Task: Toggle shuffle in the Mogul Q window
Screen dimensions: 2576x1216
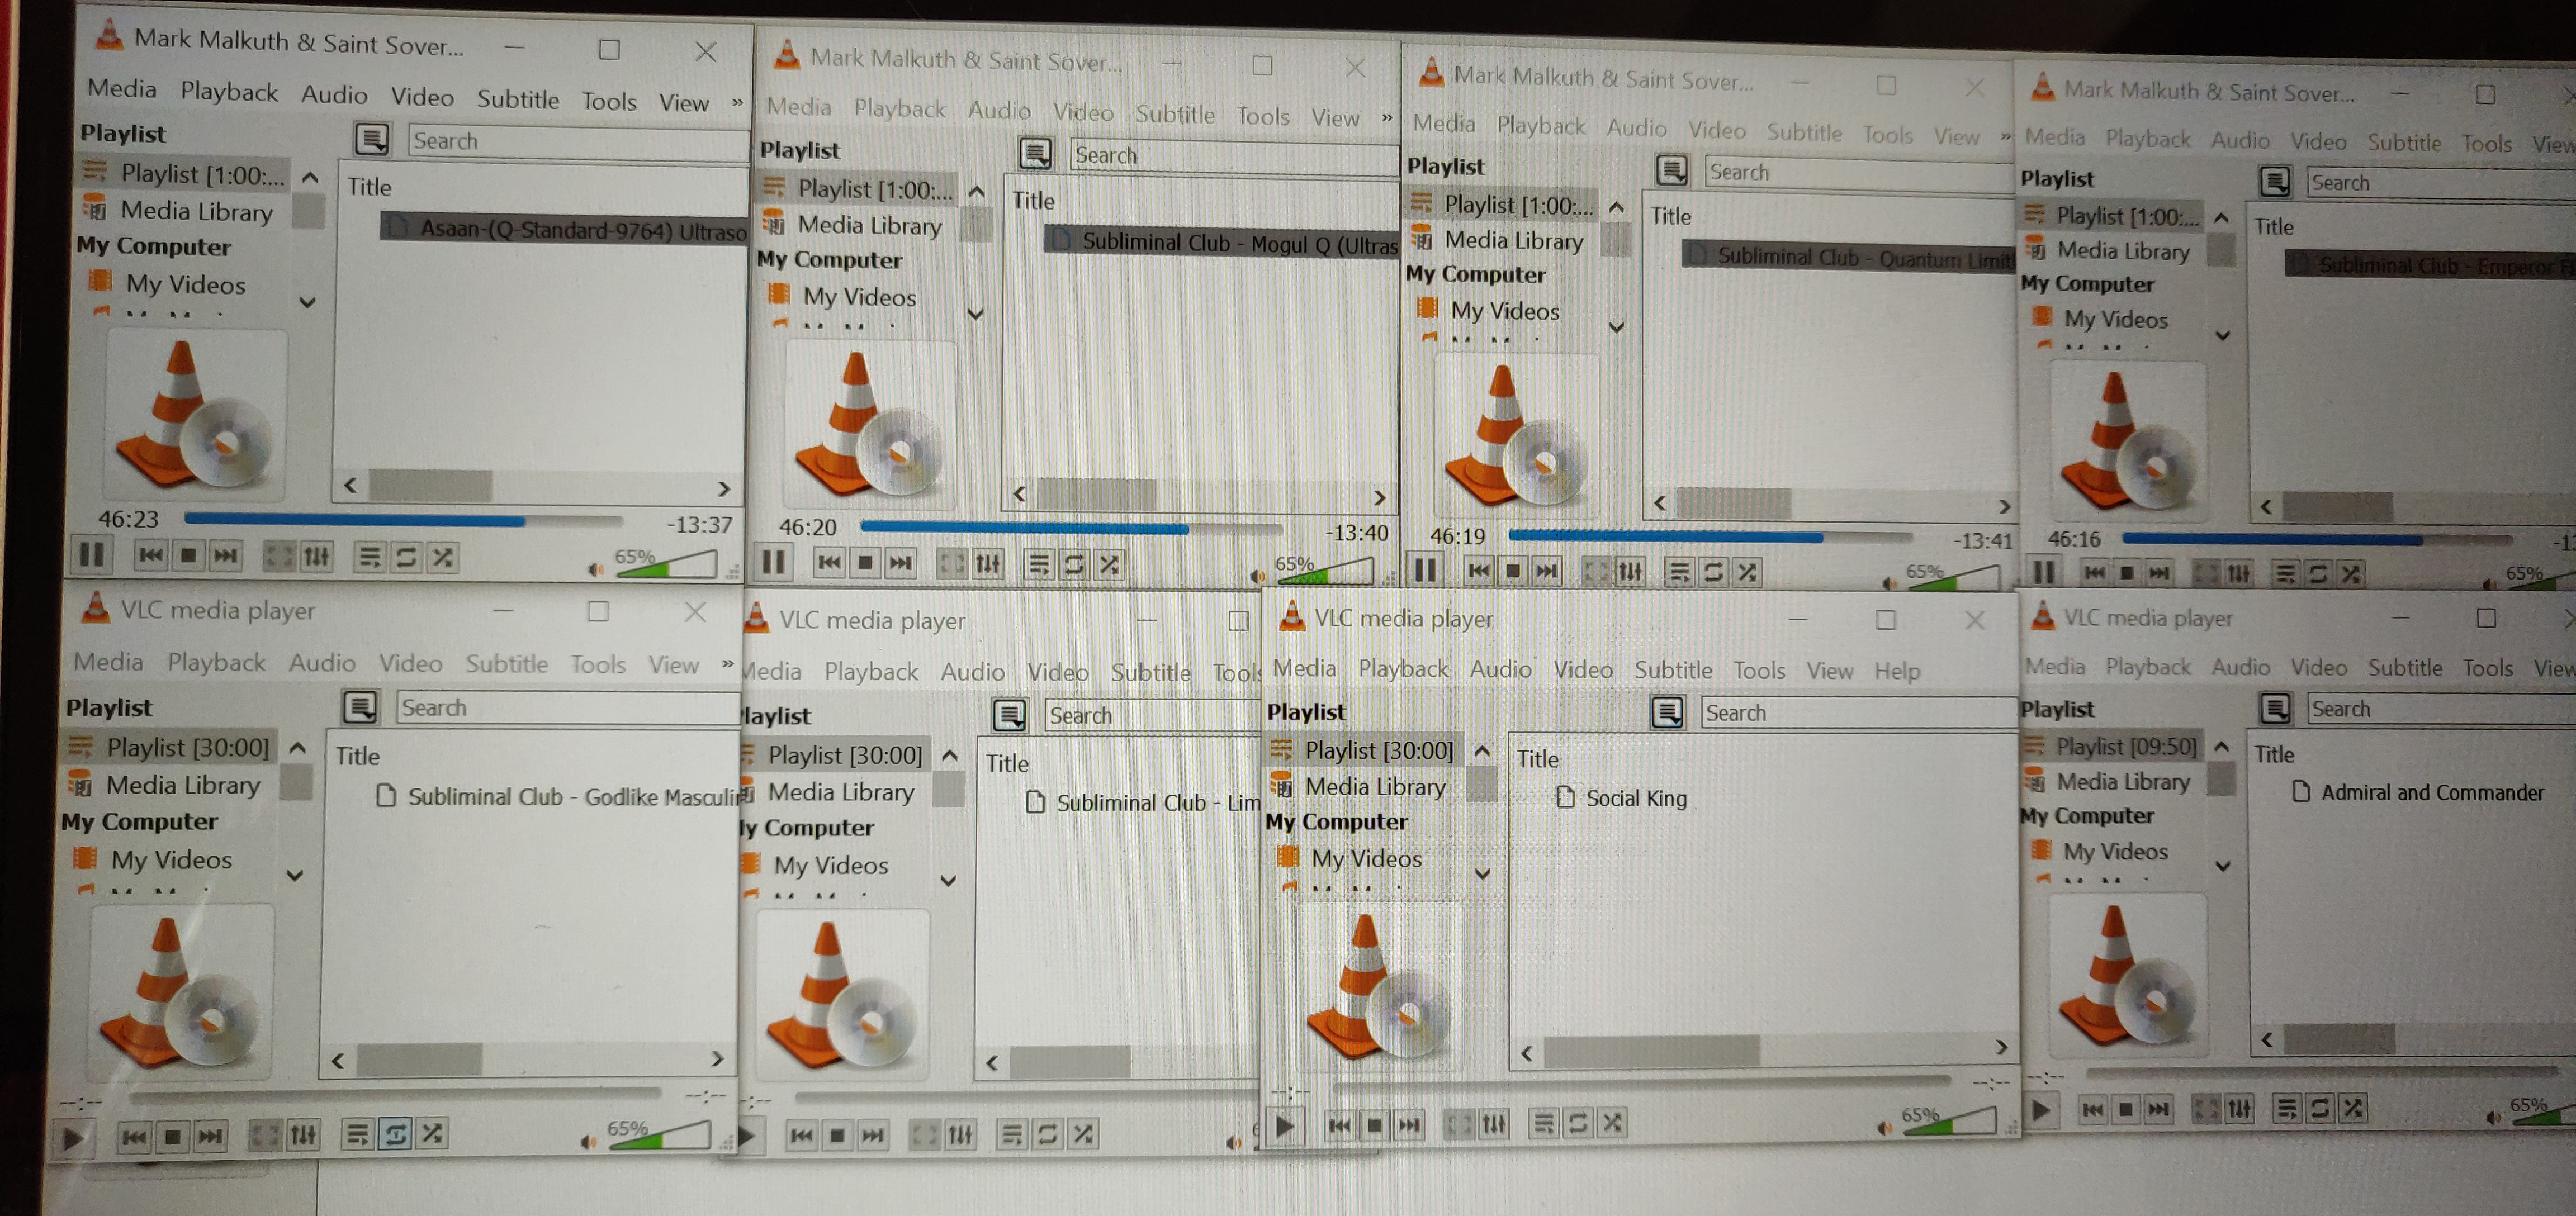Action: point(1110,565)
